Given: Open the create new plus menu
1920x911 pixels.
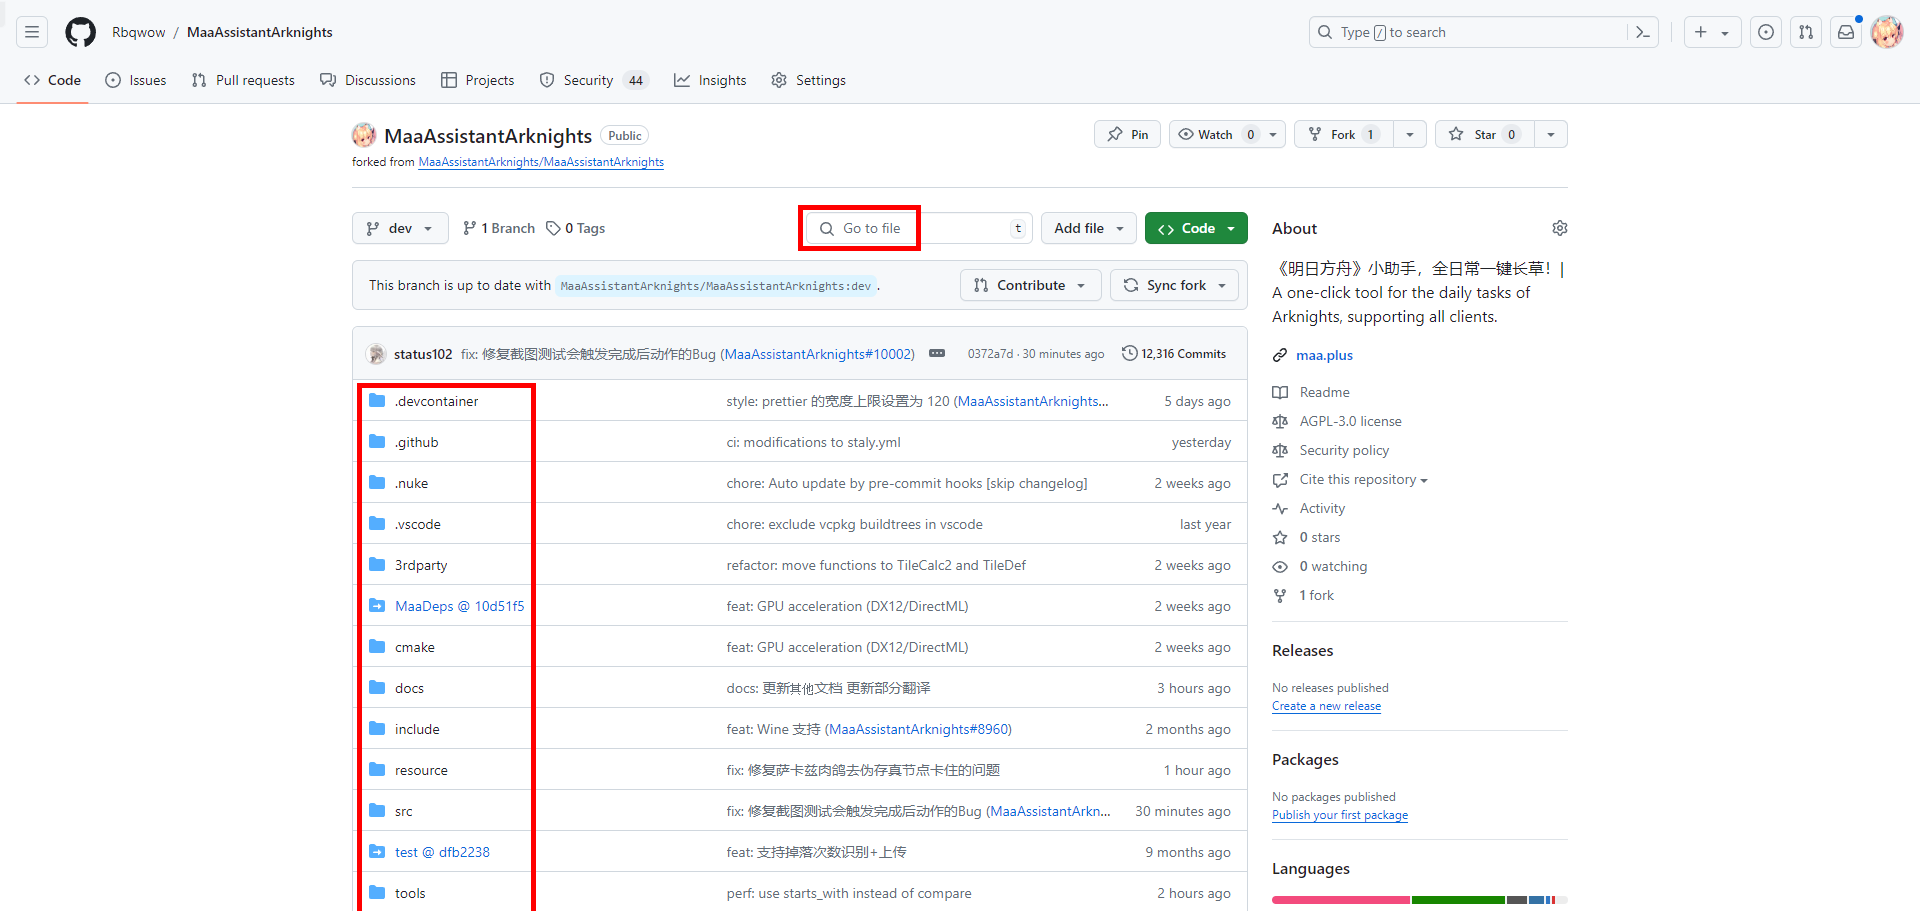Looking at the screenshot, I should (1712, 32).
